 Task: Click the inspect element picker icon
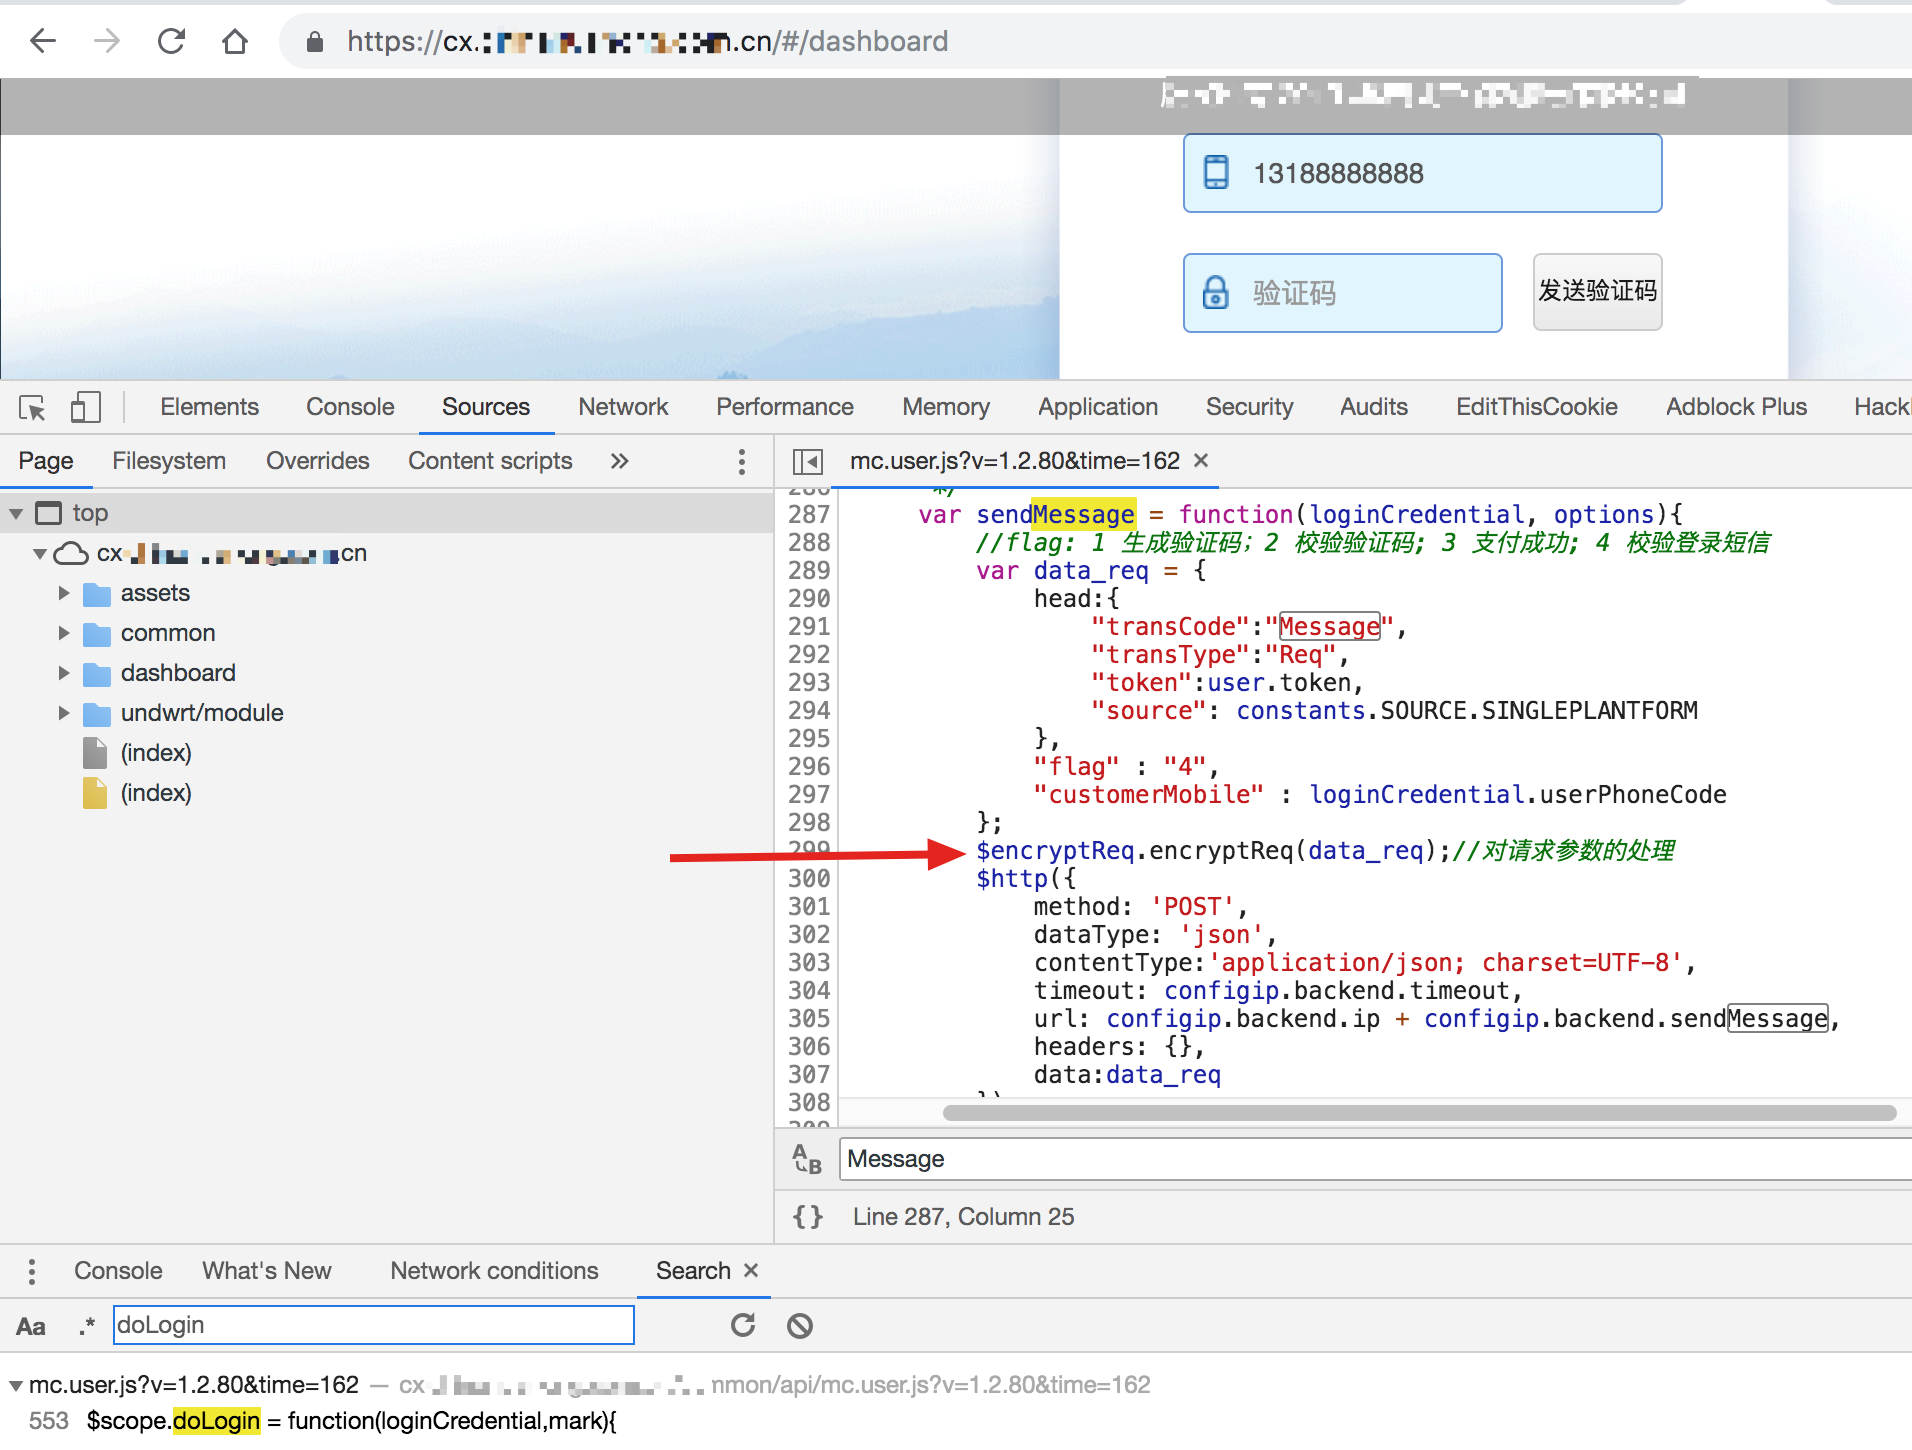coord(32,408)
